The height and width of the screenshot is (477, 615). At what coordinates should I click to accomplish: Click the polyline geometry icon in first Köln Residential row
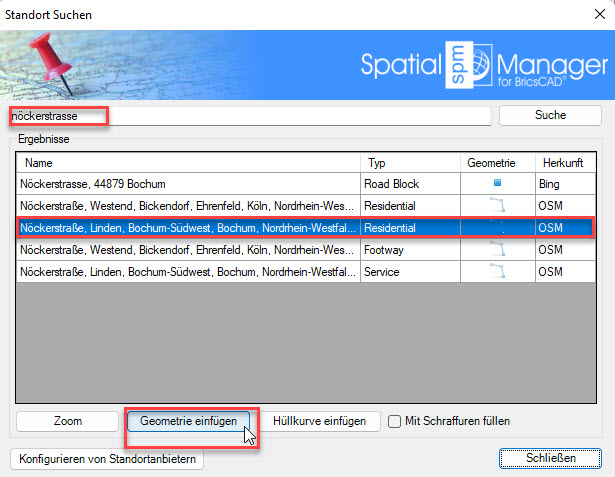click(x=497, y=206)
